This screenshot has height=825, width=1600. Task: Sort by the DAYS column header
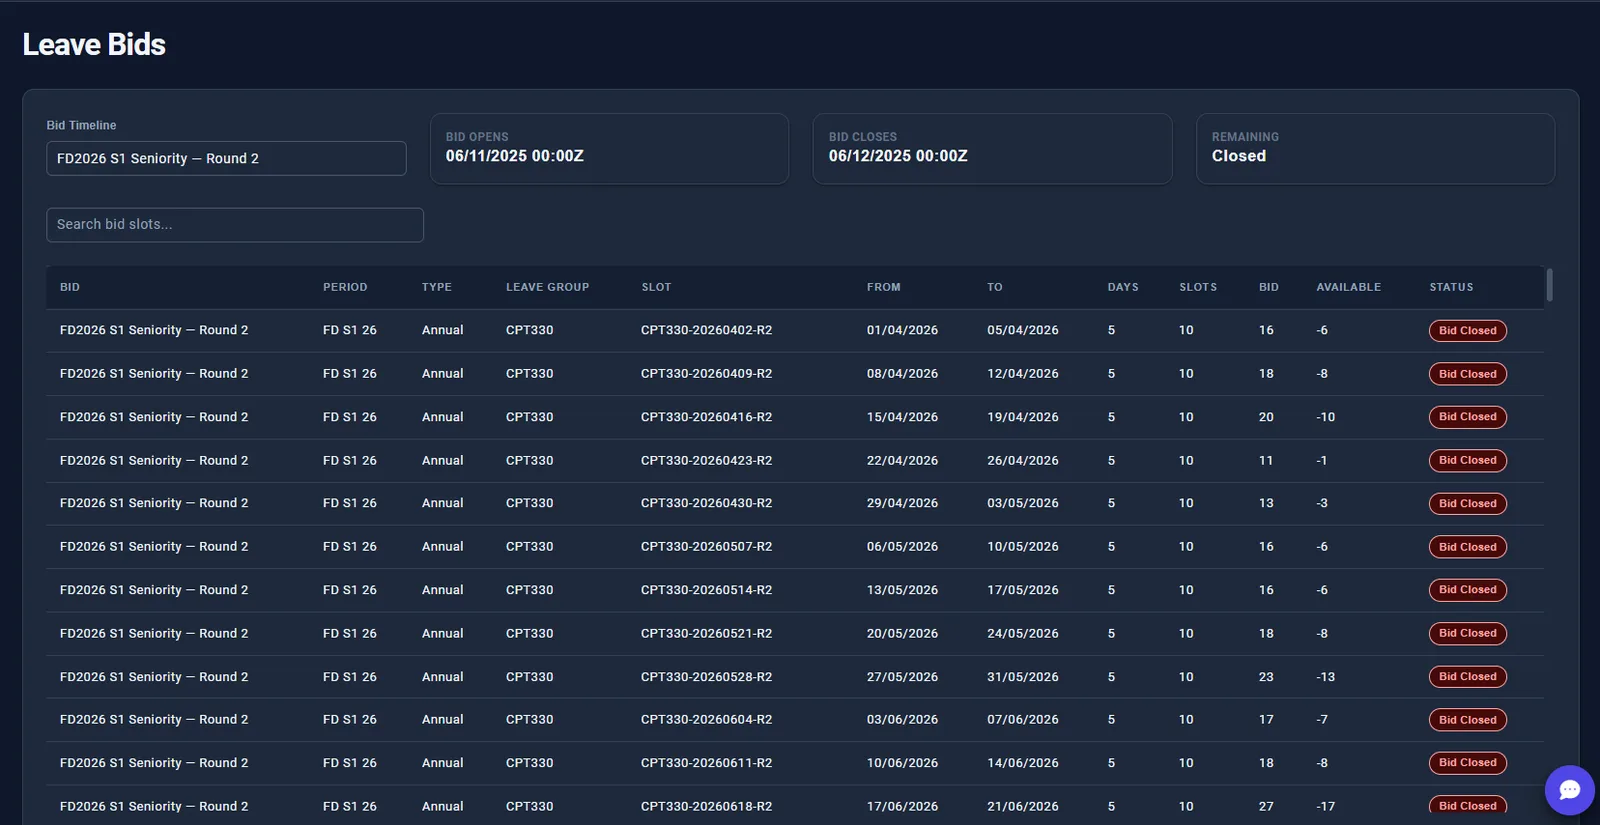click(1123, 287)
